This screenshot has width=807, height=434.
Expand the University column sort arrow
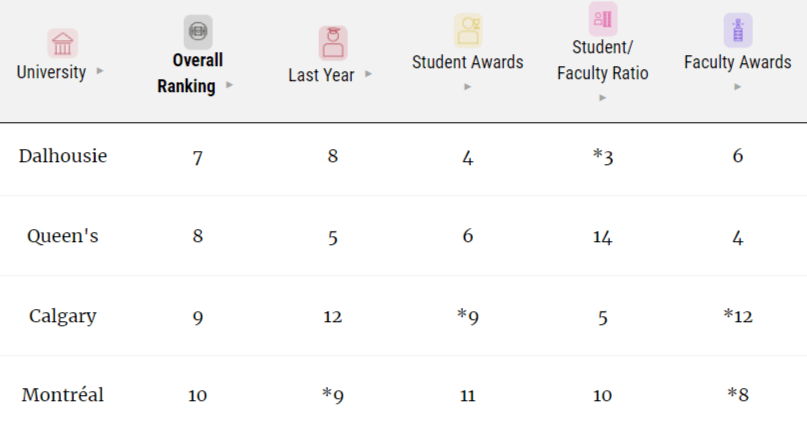(100, 71)
